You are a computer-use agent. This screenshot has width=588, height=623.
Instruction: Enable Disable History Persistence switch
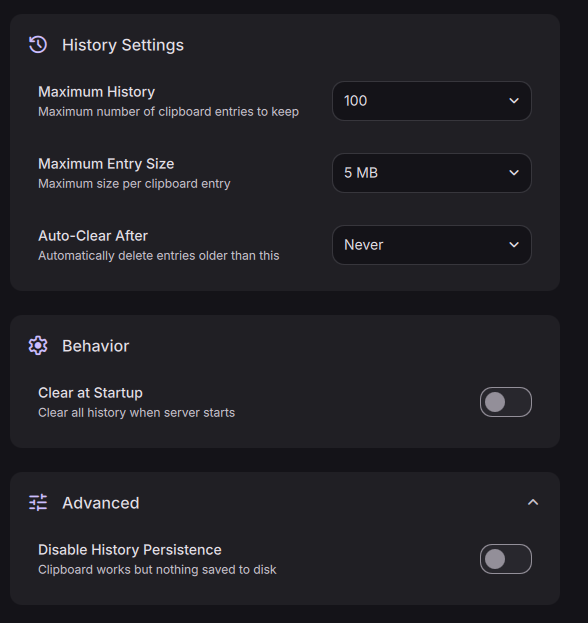point(506,559)
